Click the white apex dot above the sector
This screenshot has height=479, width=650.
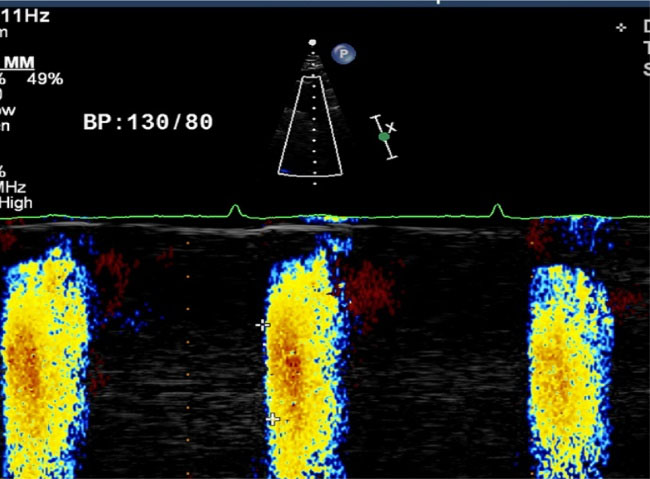(x=313, y=43)
